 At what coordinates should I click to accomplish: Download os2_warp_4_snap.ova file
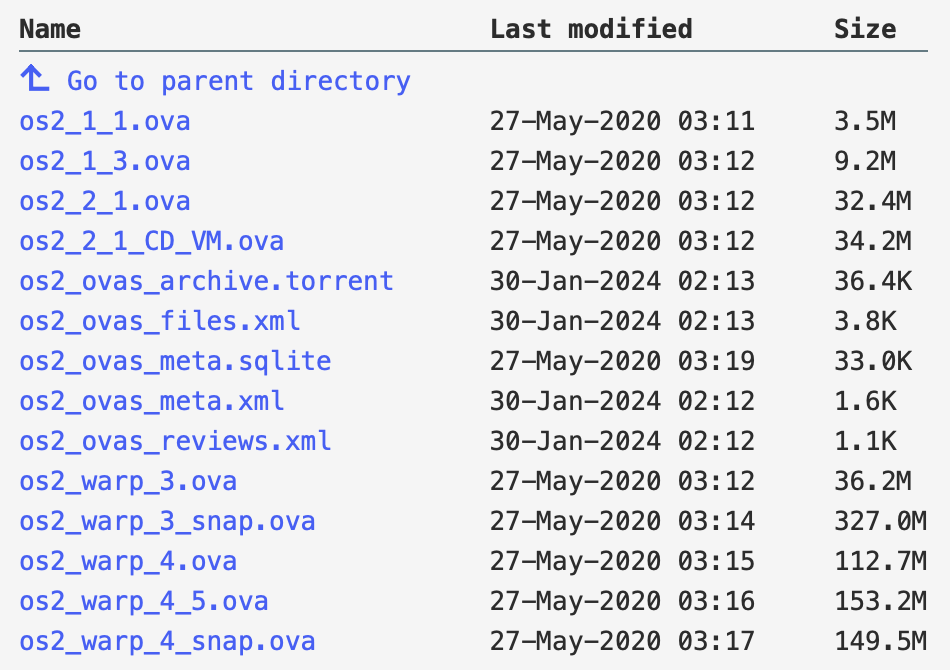(167, 642)
